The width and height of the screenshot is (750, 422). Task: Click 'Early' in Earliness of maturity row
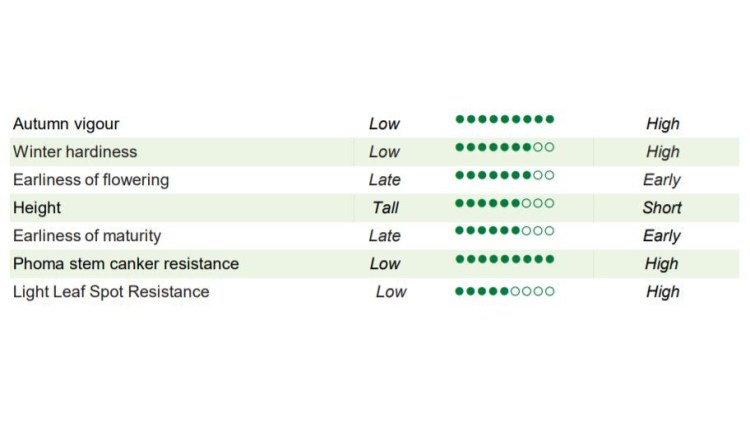pyautogui.click(x=662, y=236)
